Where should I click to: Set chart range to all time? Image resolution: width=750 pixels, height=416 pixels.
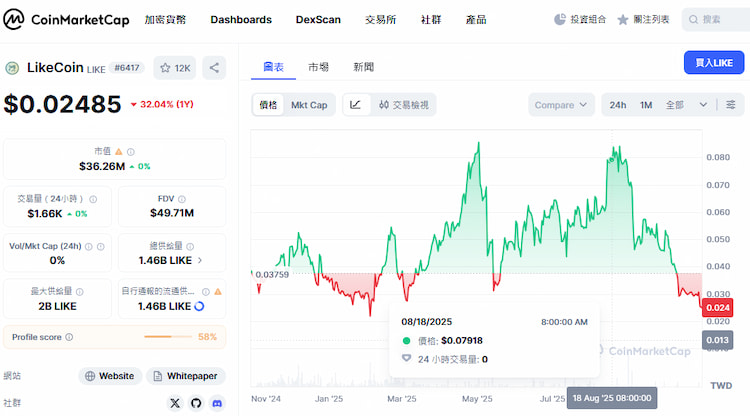pyautogui.click(x=674, y=105)
